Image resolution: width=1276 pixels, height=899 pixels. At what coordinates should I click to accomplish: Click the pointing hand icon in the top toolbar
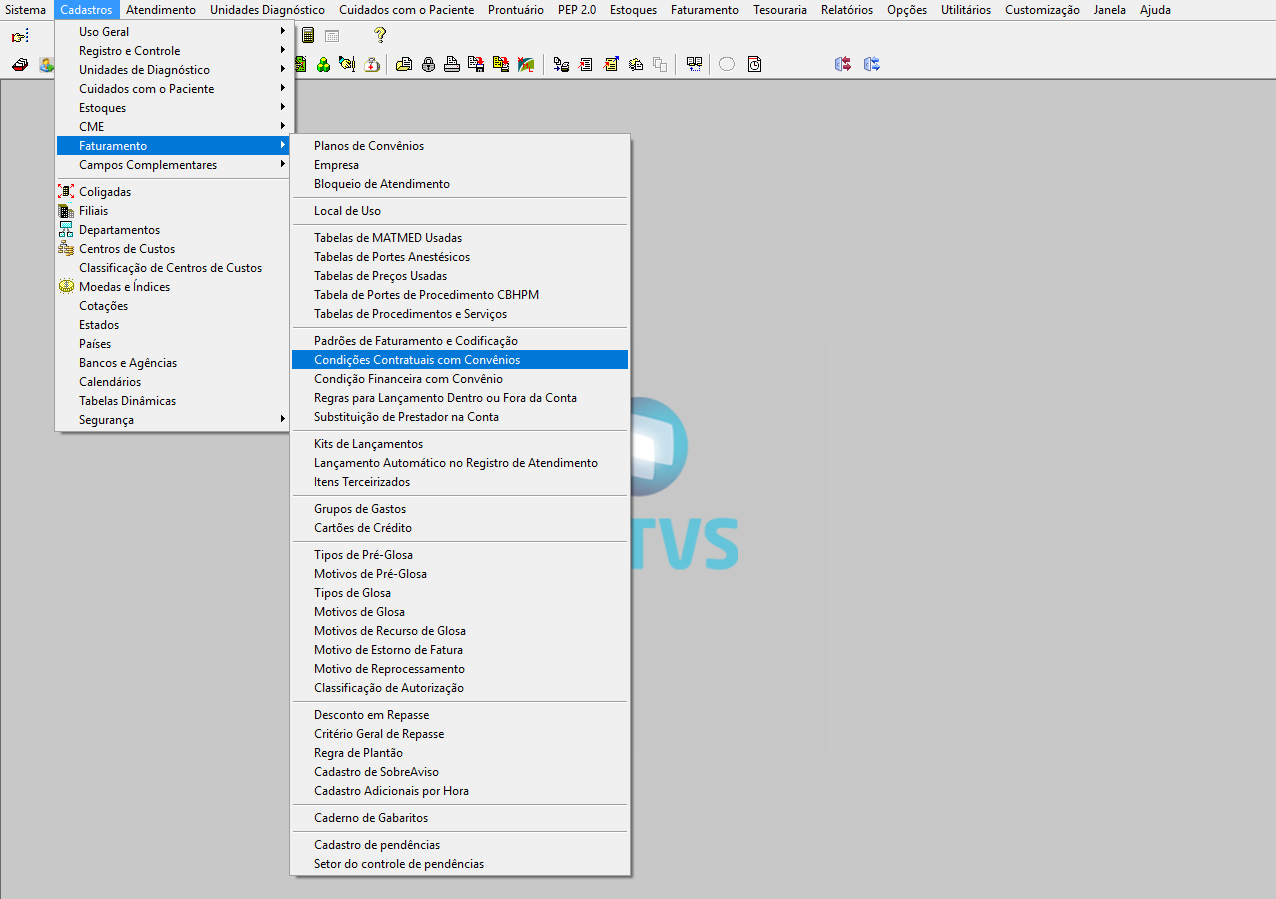click(19, 36)
